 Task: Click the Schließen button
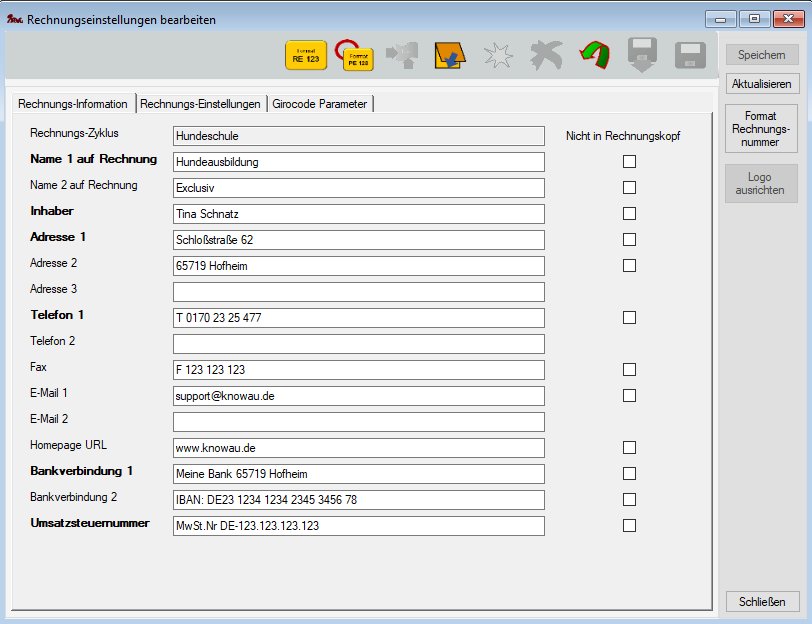coord(761,602)
